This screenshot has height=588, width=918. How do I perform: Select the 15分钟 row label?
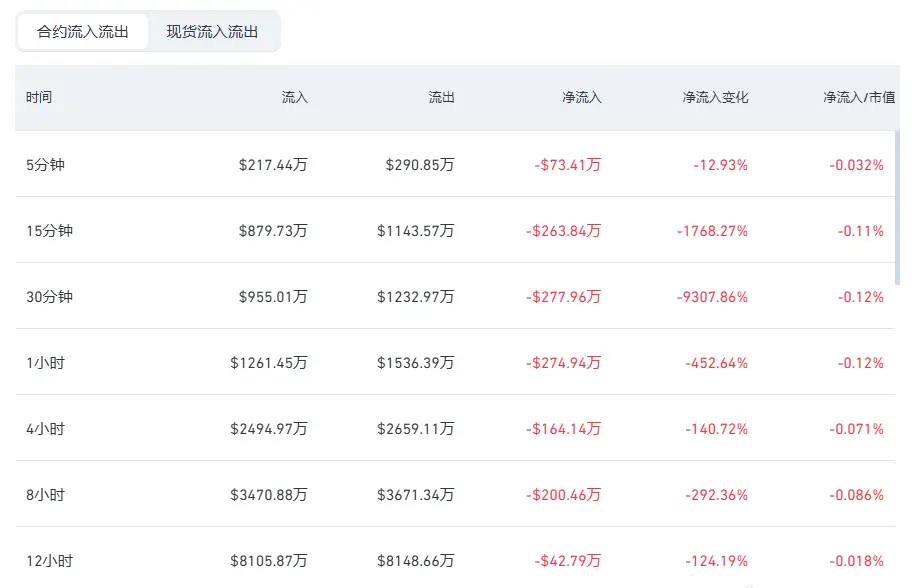click(x=49, y=231)
